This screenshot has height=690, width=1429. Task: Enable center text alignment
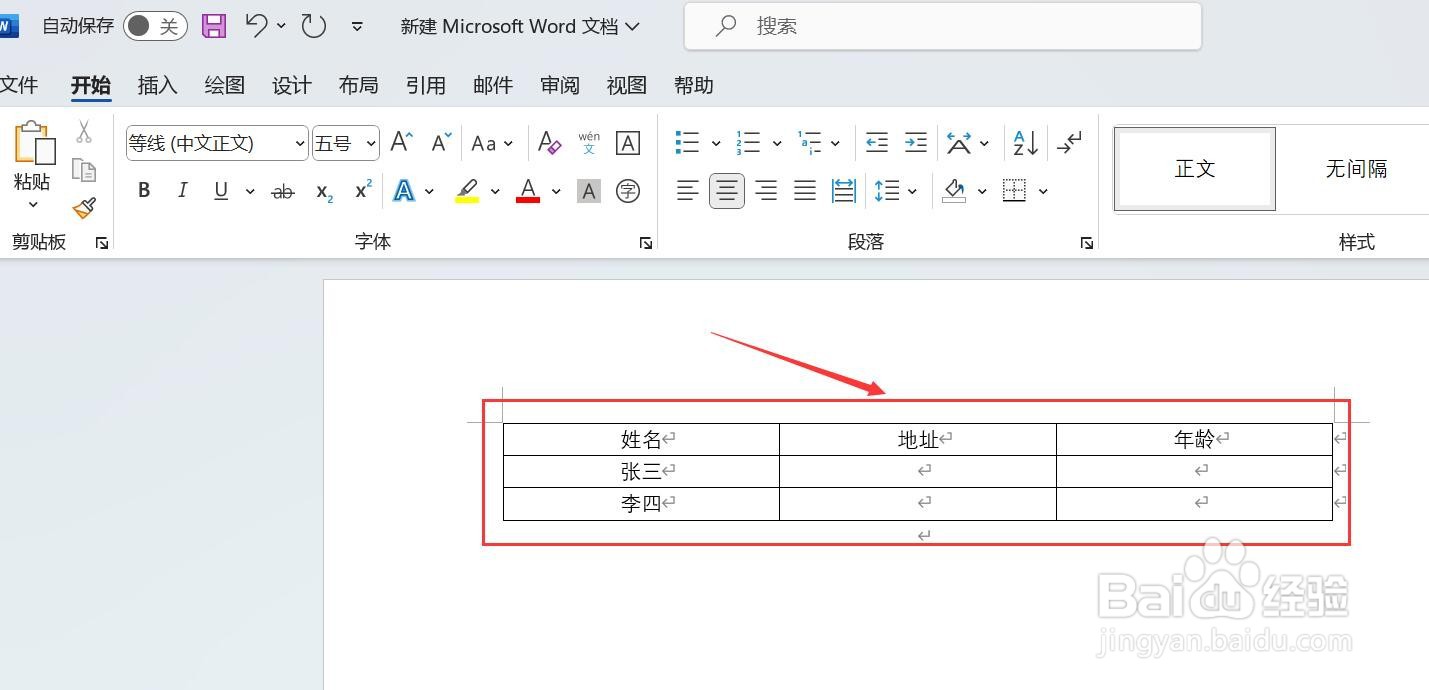click(727, 190)
